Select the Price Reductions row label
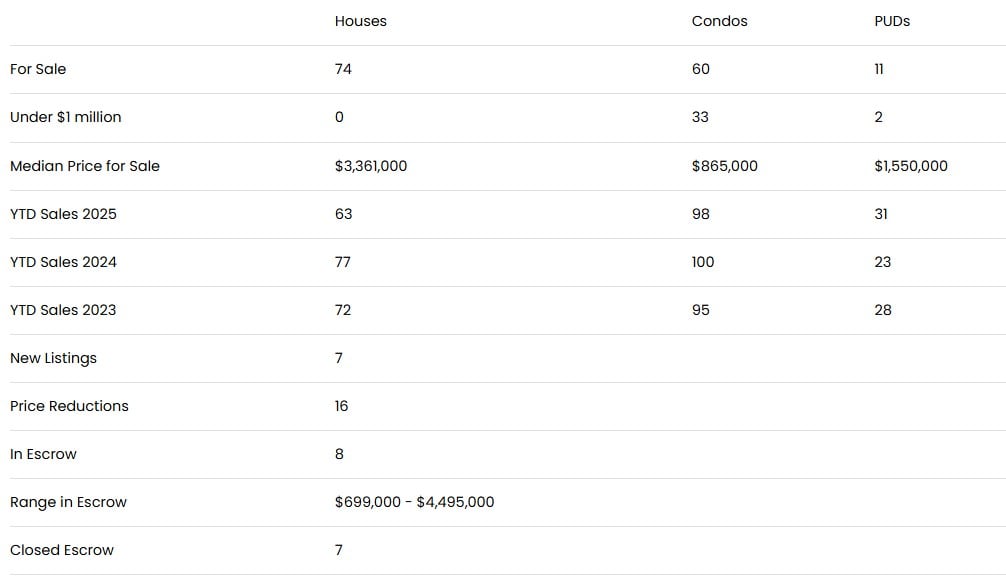 click(69, 406)
